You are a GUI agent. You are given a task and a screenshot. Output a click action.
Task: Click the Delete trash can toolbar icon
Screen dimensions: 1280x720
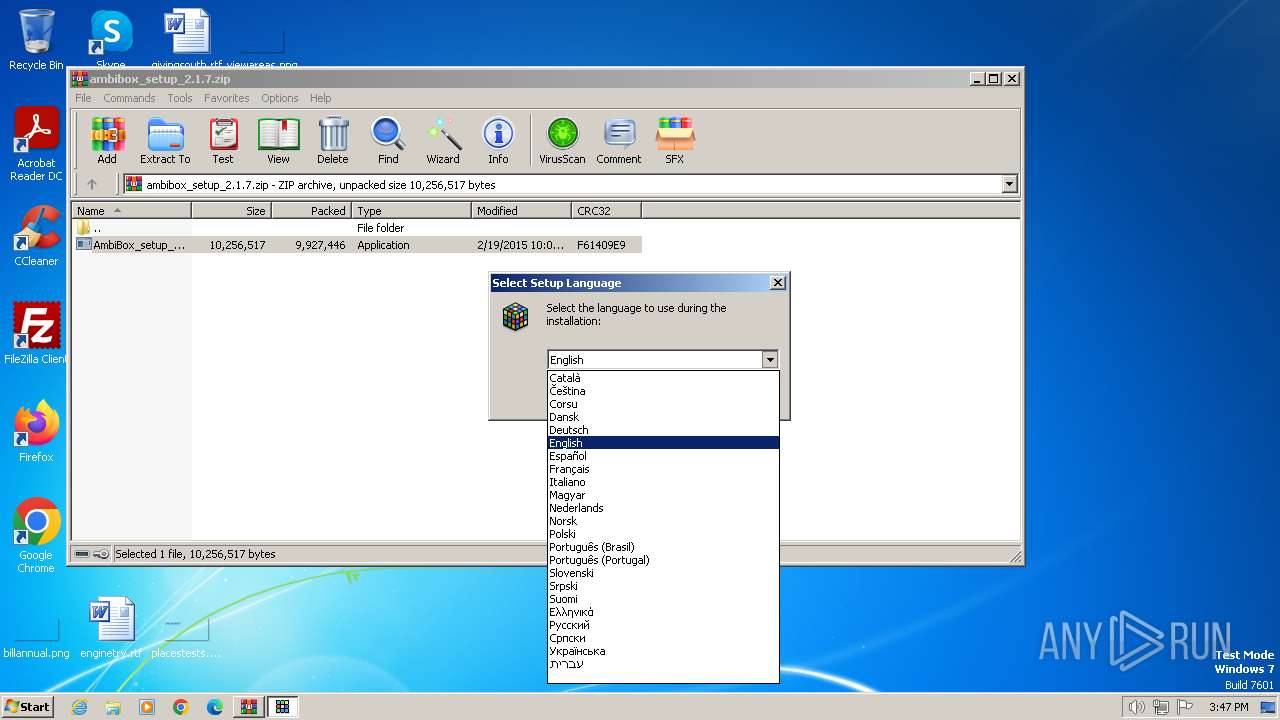click(333, 140)
